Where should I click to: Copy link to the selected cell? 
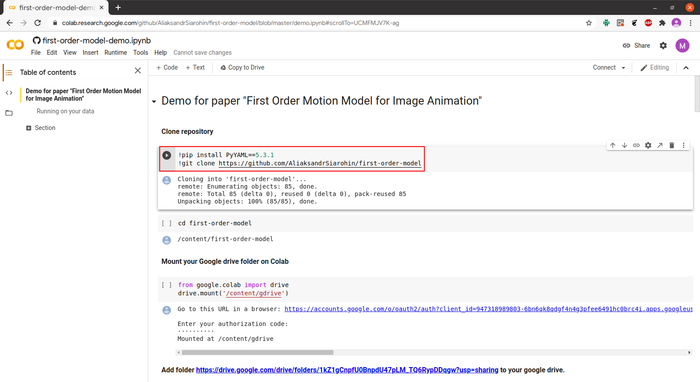[x=636, y=145]
